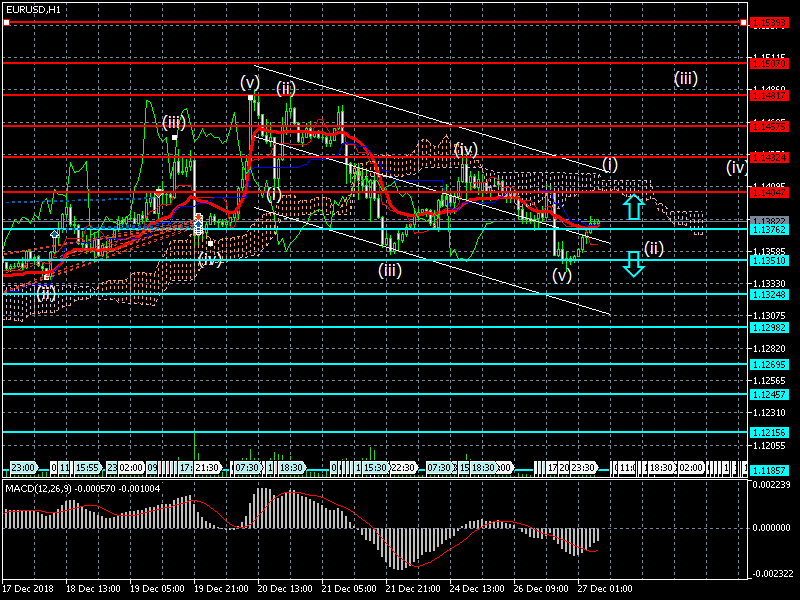The image size is (800, 600).
Task: Click the cyan down arrow marker
Action: (632, 264)
